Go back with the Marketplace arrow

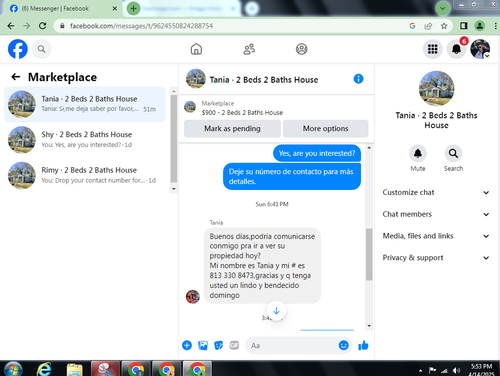(x=16, y=77)
